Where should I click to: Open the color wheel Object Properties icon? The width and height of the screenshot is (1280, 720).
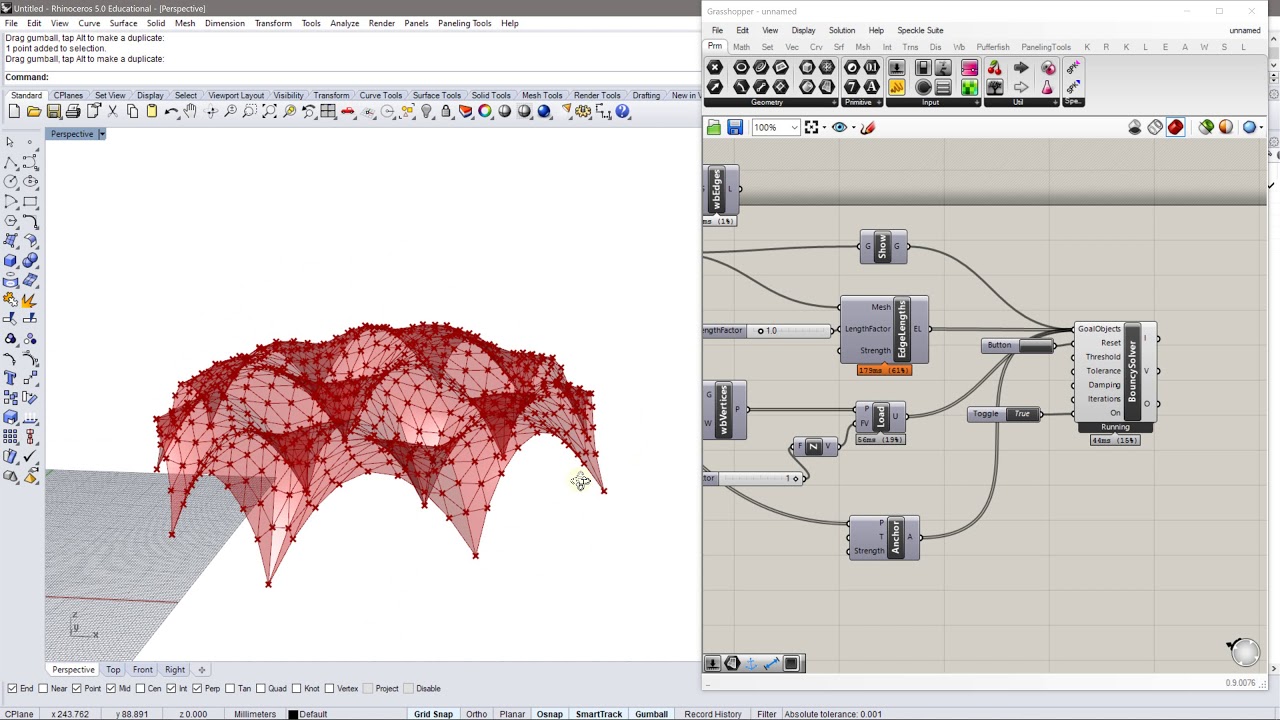(485, 112)
